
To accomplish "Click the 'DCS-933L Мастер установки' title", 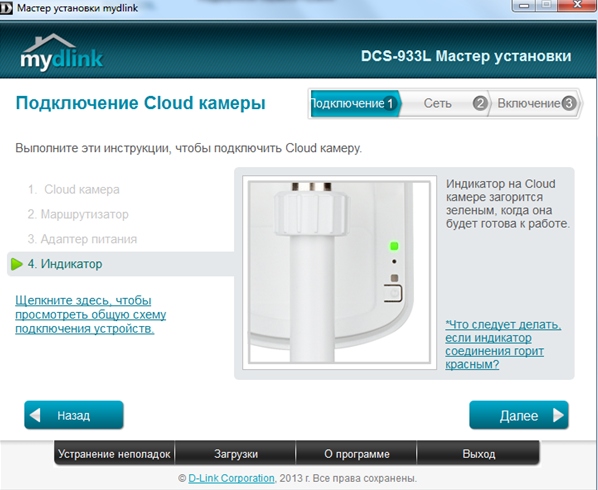I will [466, 56].
